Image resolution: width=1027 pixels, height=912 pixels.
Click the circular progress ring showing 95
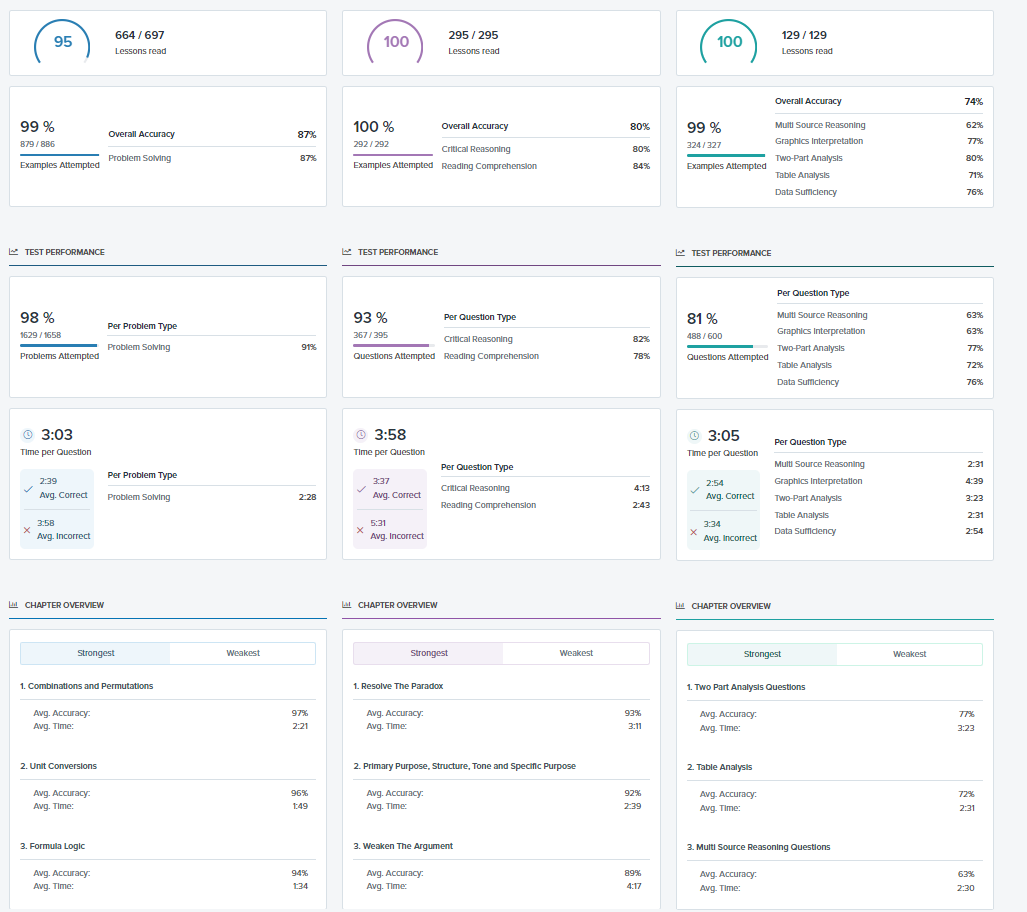tap(63, 42)
